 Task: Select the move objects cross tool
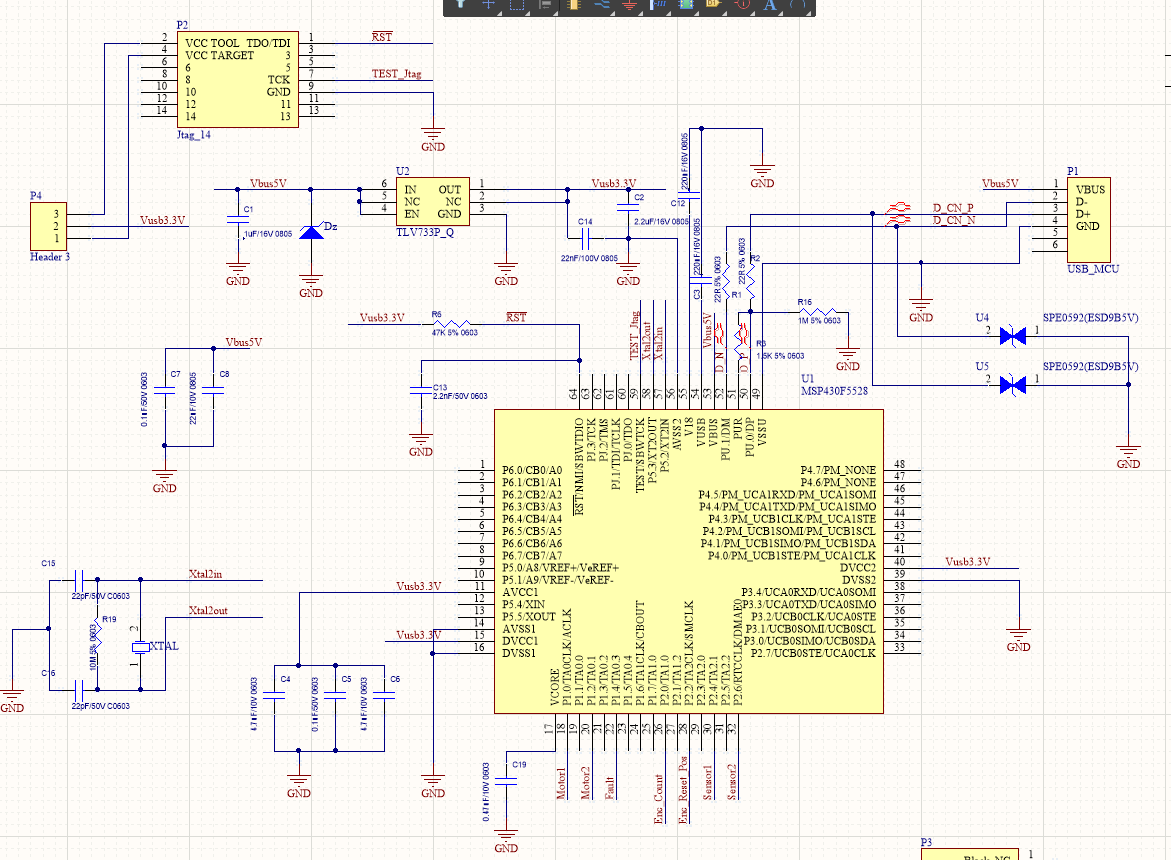click(488, 4)
